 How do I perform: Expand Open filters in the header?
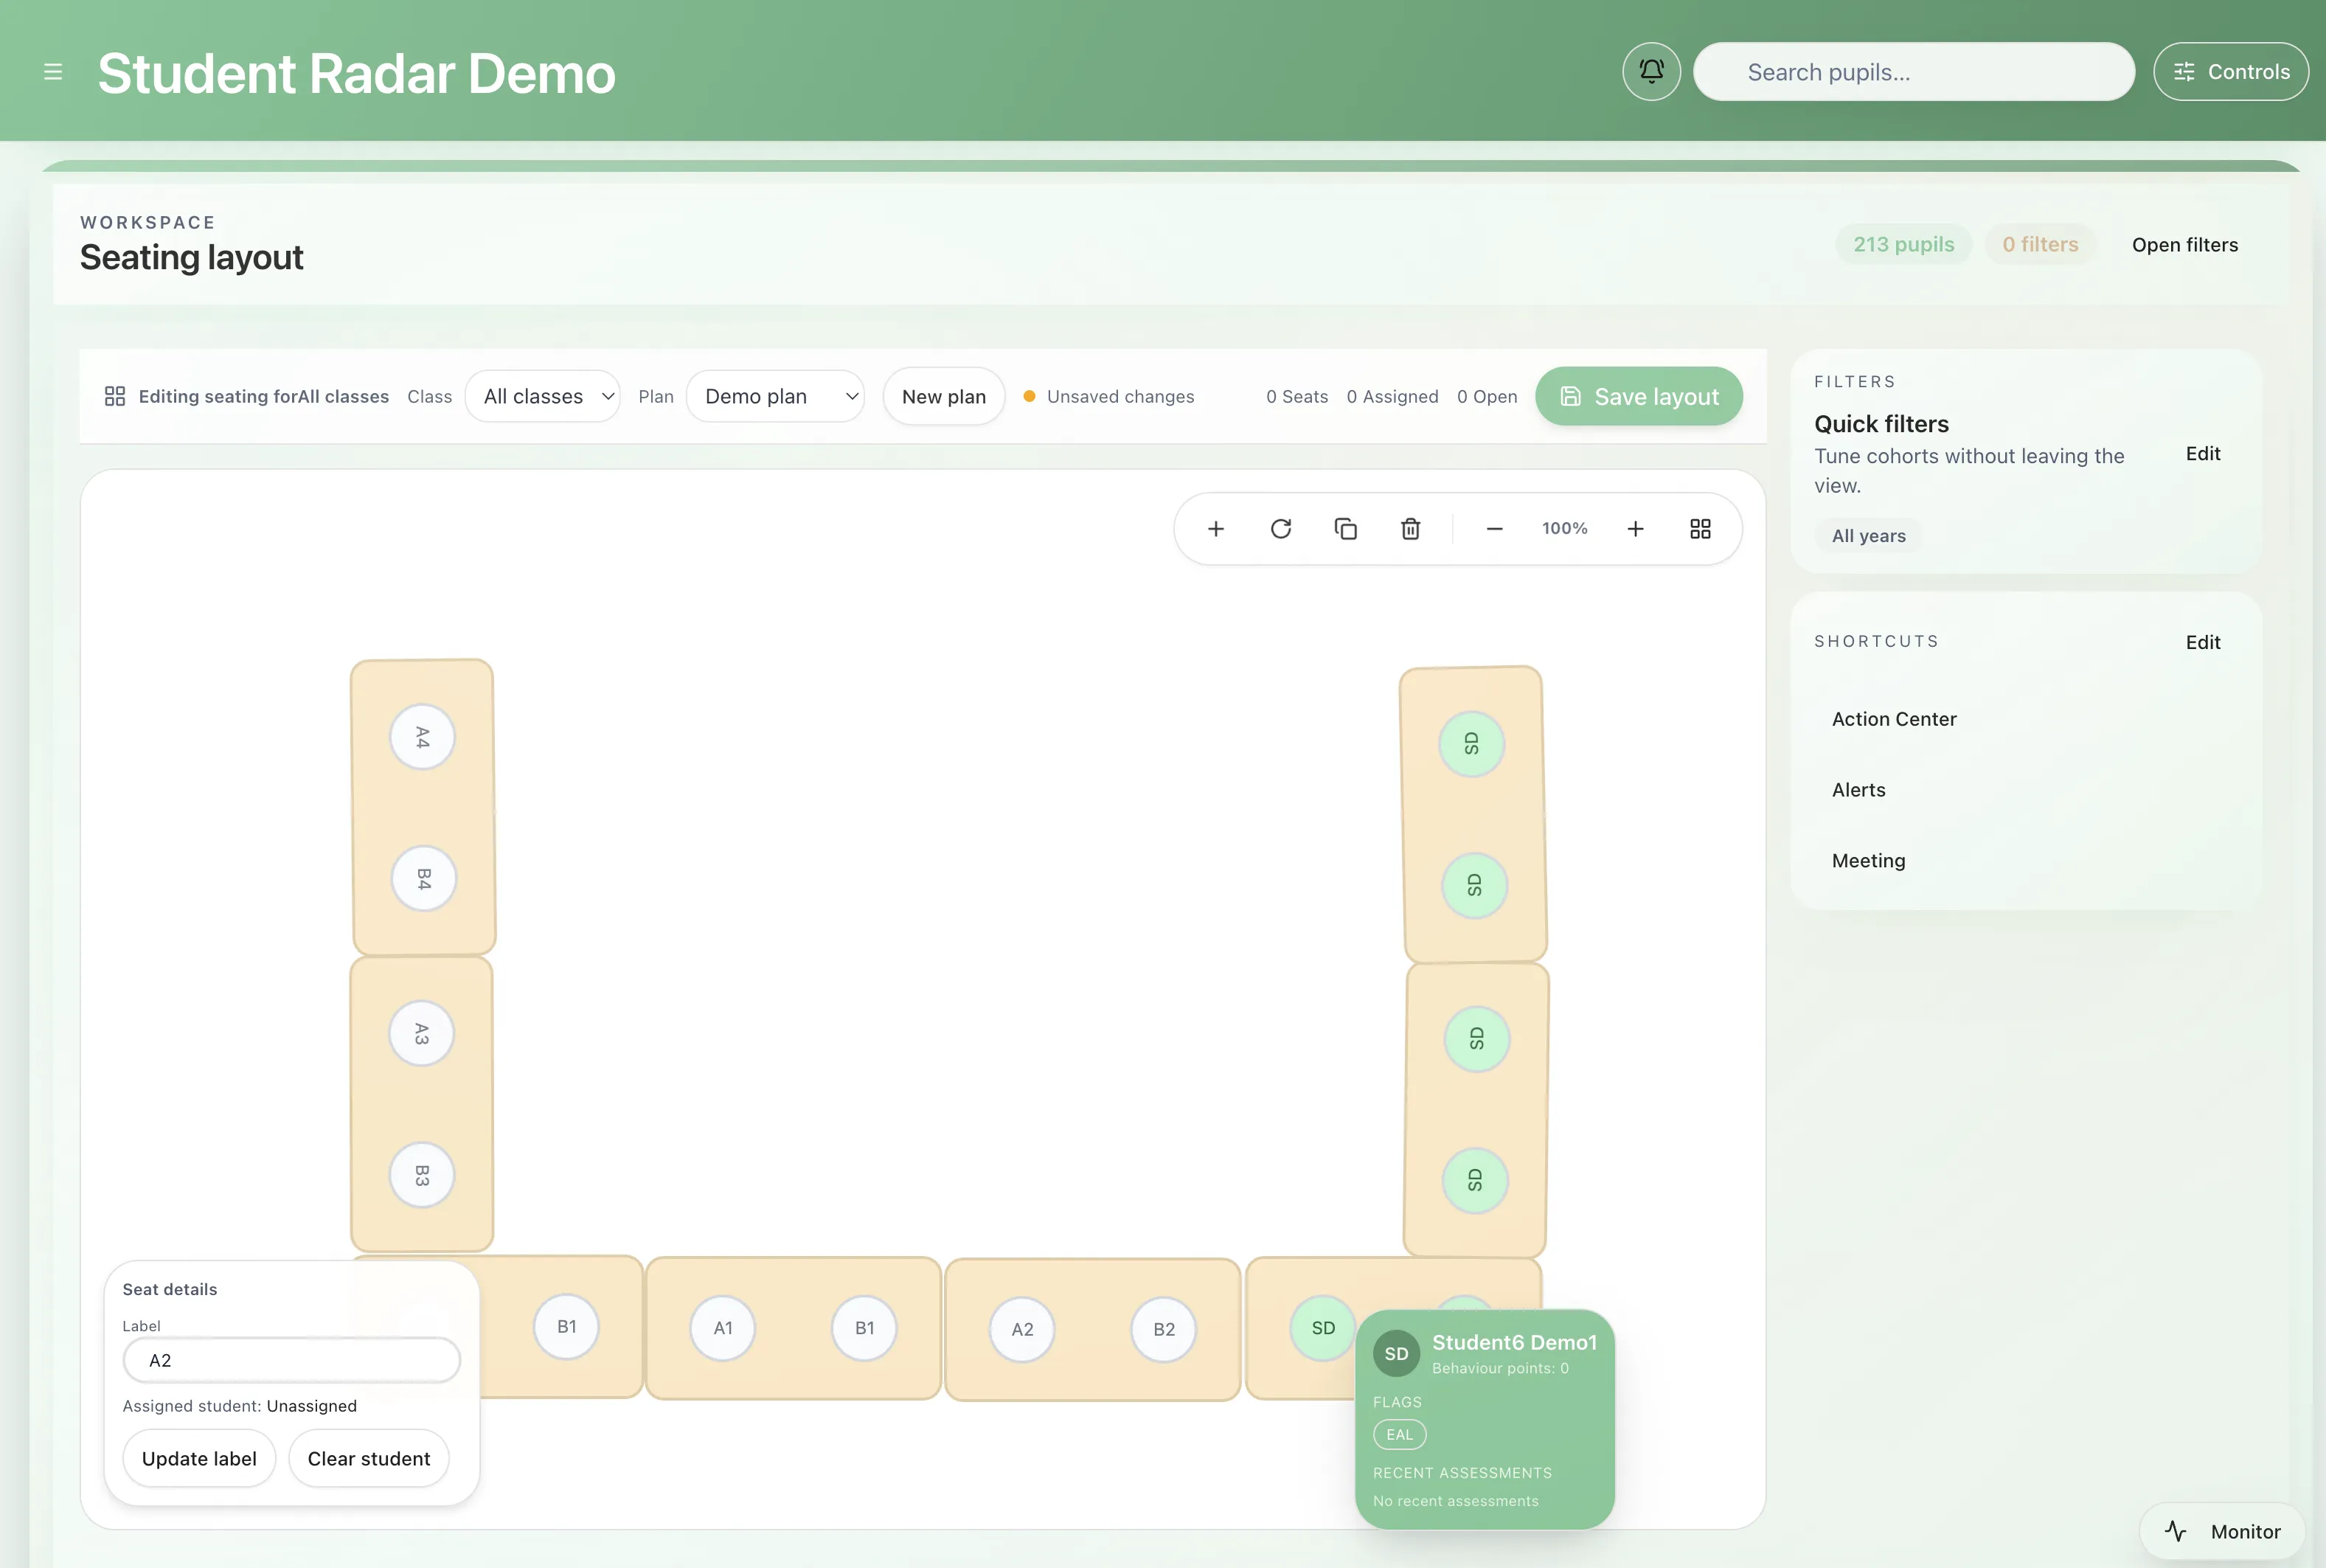click(2184, 244)
